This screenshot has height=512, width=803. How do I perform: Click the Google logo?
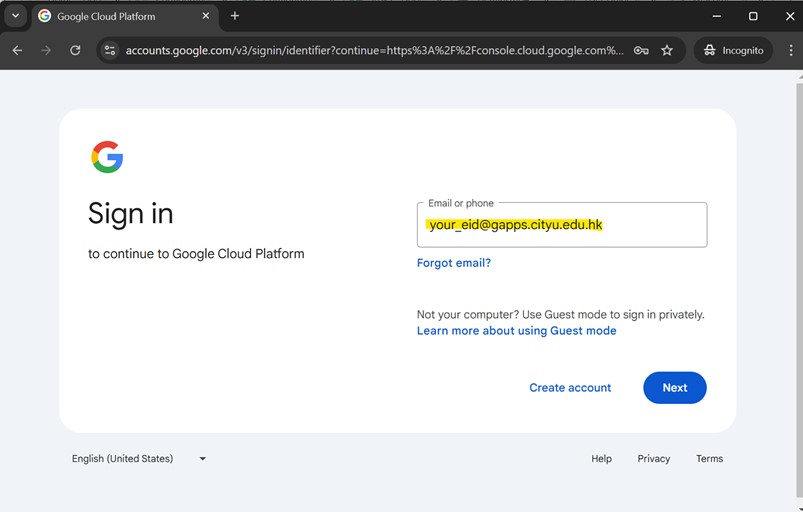tap(107, 157)
